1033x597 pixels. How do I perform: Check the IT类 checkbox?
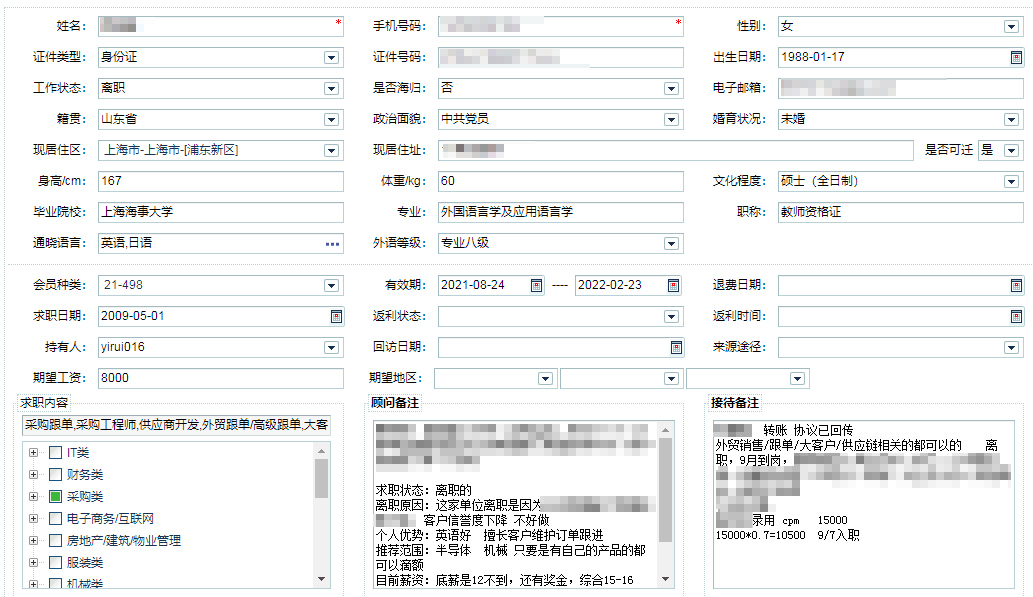[55, 453]
